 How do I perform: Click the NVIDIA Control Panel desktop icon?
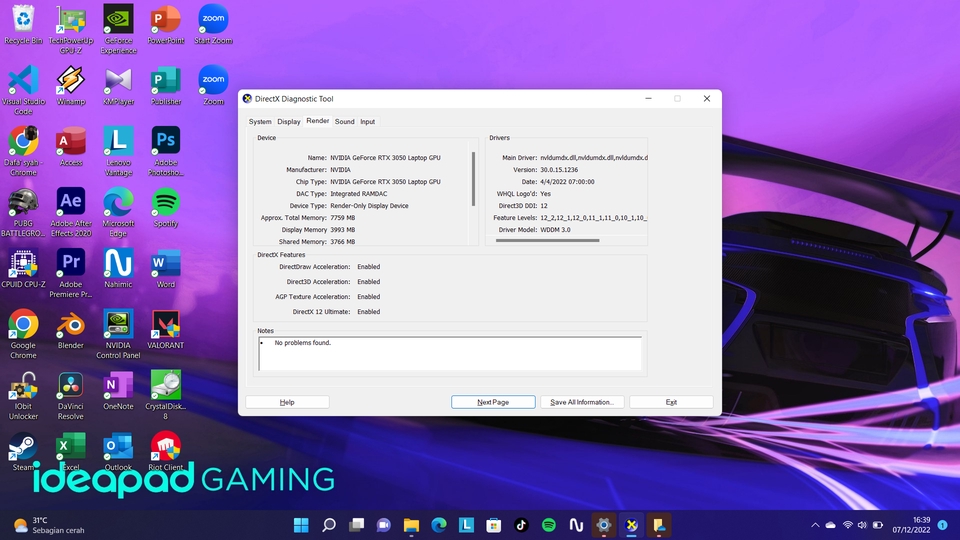click(118, 333)
